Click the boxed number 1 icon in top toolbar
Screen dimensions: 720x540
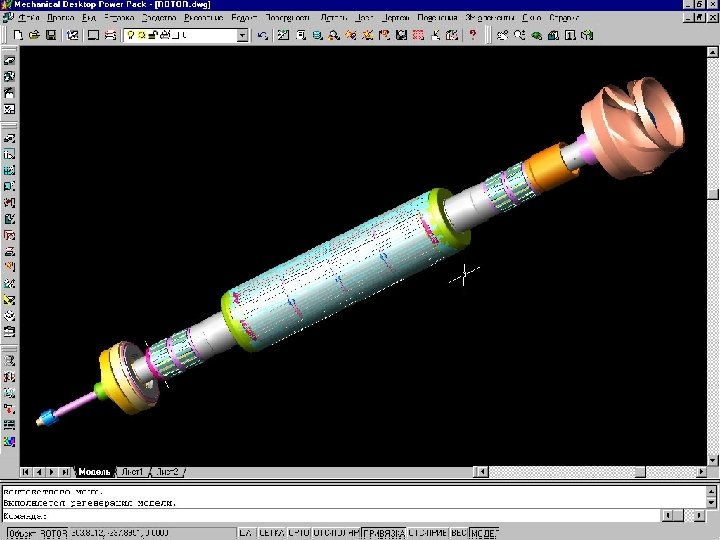pos(570,35)
